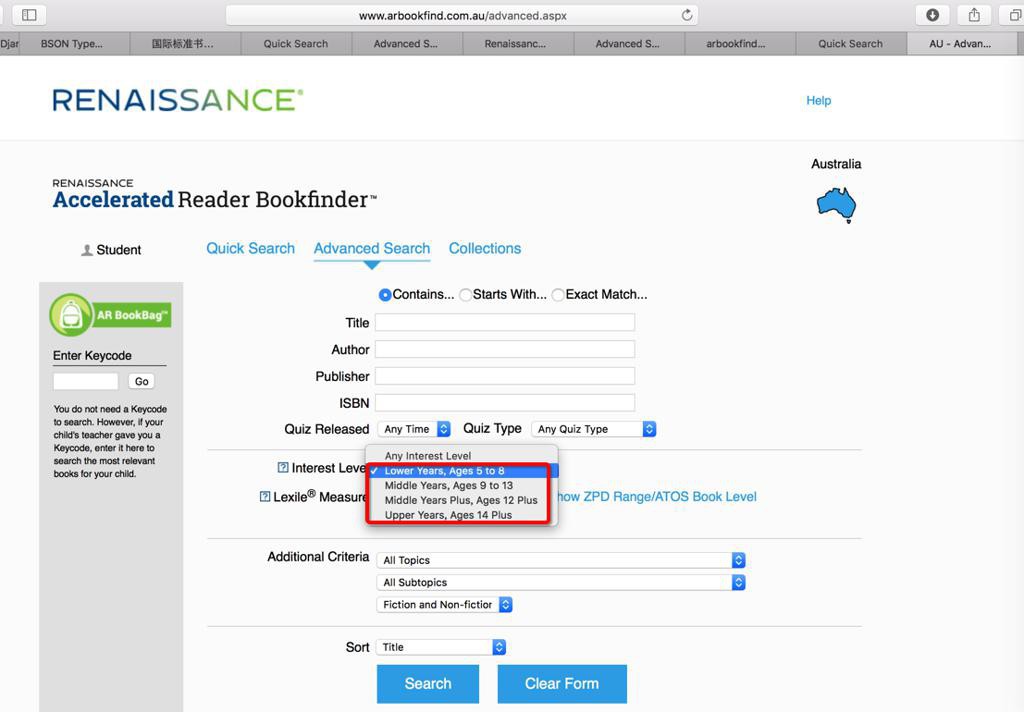The height and width of the screenshot is (712, 1024).
Task: Open the Collections tab
Action: tap(485, 248)
